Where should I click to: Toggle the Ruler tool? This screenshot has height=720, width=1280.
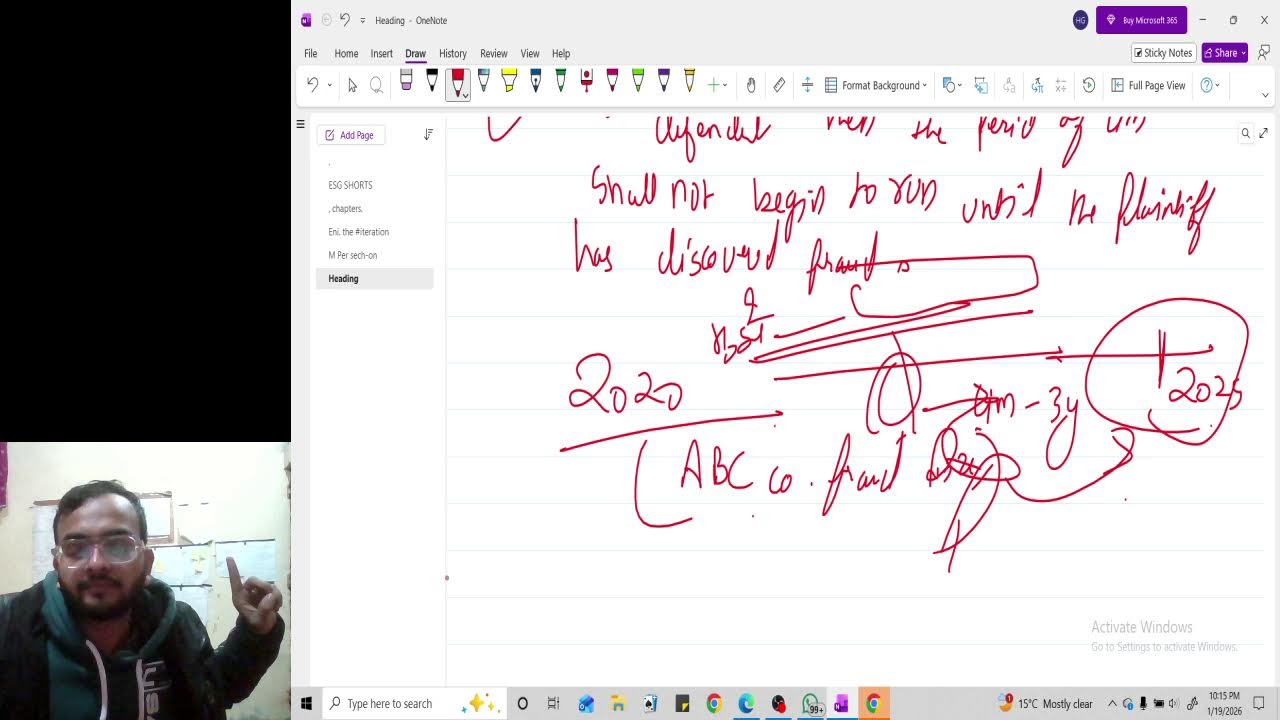[779, 85]
